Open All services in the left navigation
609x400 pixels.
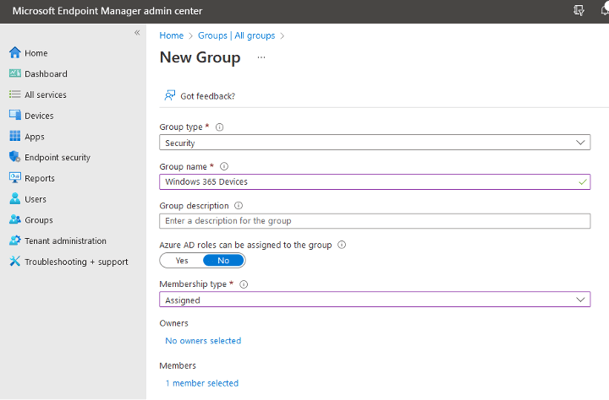coord(45,95)
